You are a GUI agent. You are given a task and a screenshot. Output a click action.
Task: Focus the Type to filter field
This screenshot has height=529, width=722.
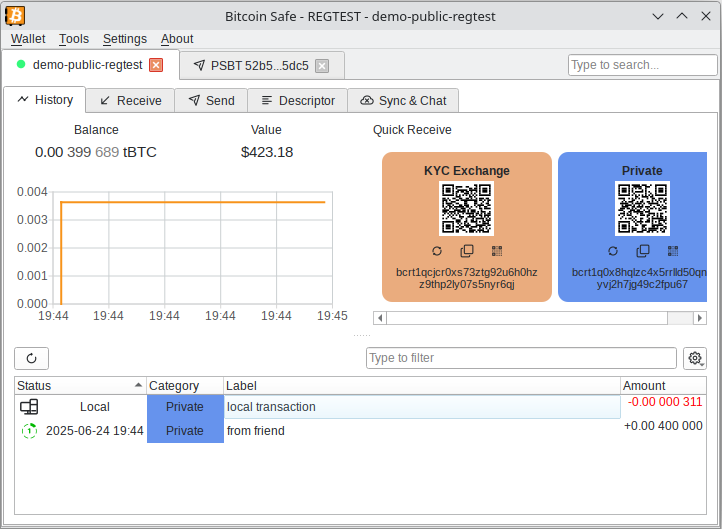pyautogui.click(x=521, y=358)
